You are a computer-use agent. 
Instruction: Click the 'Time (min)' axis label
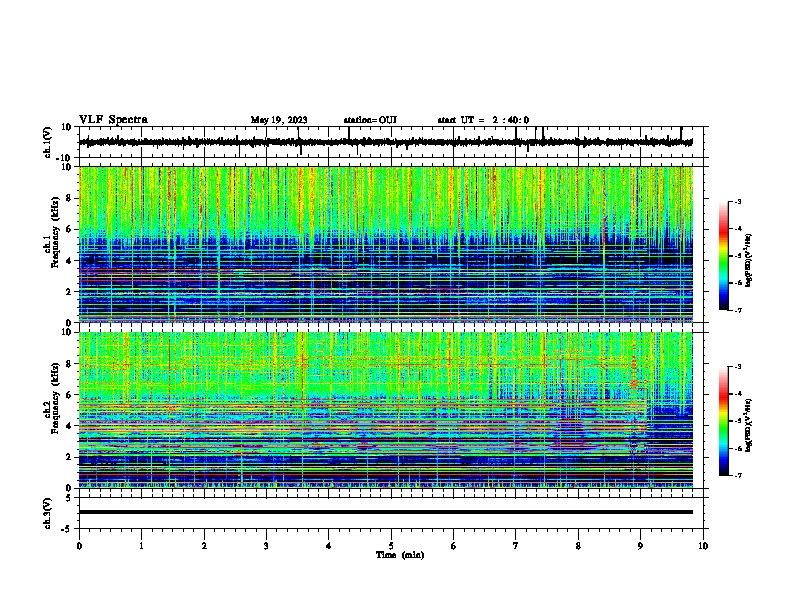(x=400, y=555)
